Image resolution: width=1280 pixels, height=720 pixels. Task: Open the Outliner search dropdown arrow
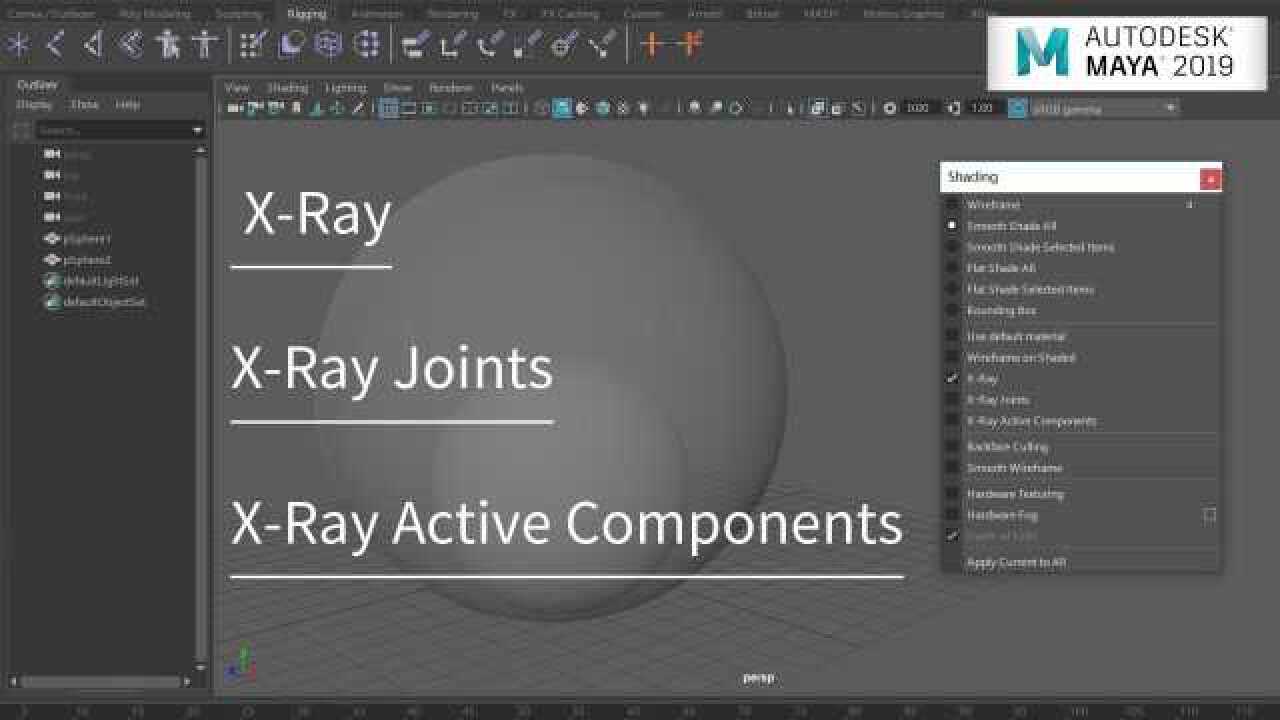tap(196, 129)
